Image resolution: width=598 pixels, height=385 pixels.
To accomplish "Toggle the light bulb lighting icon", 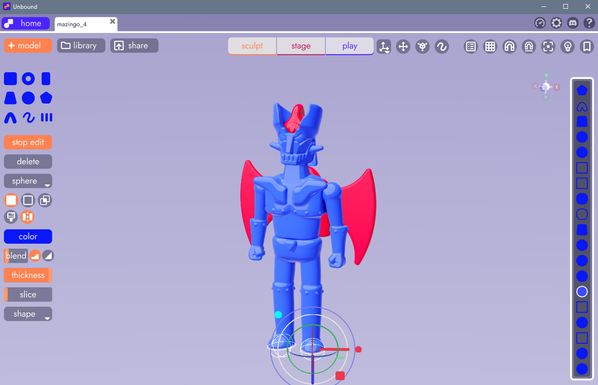I will pyautogui.click(x=567, y=47).
